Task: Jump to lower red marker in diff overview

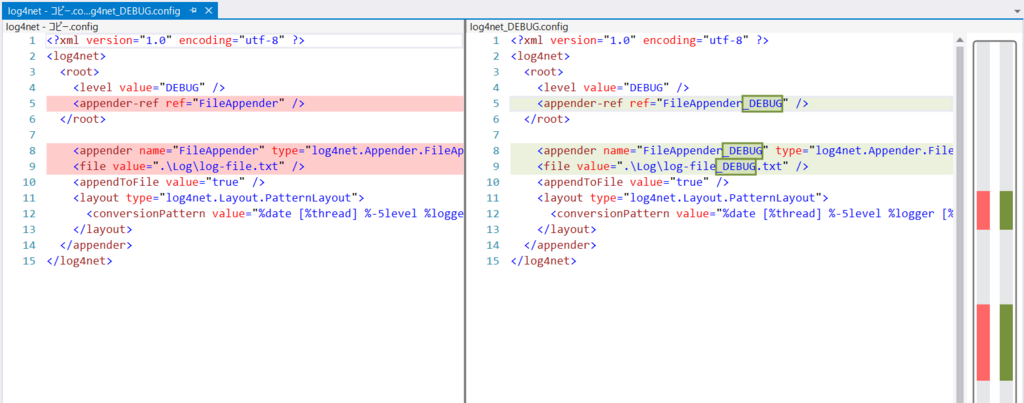Action: (983, 342)
